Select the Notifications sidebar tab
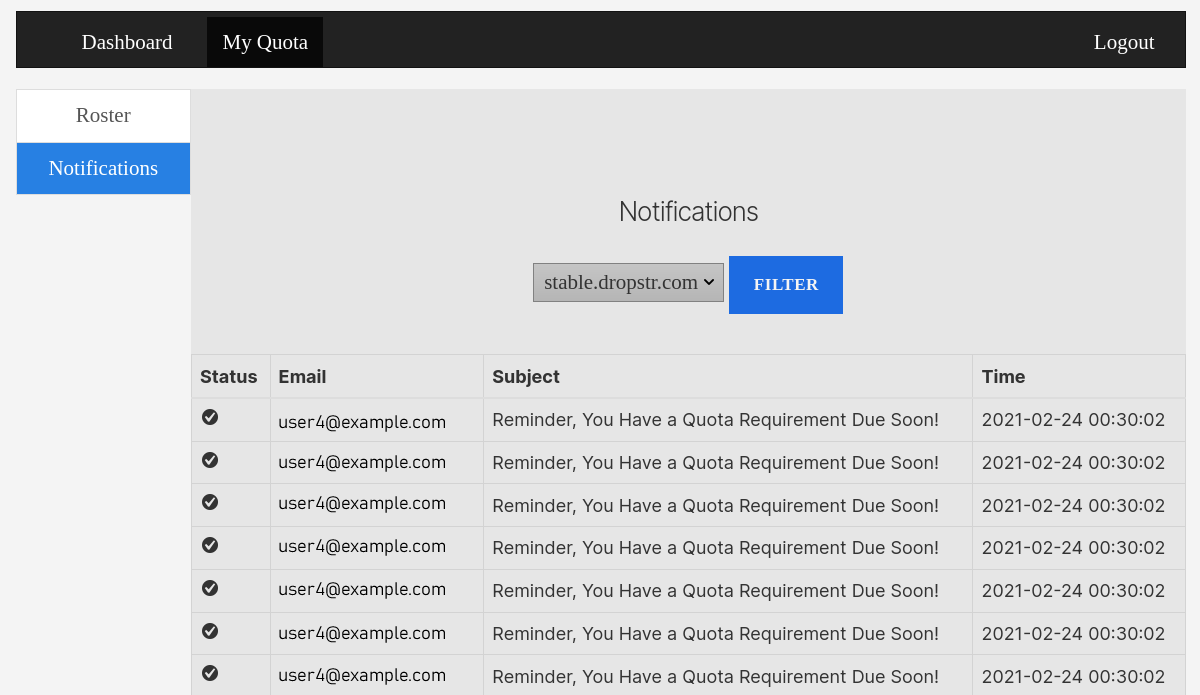This screenshot has height=695, width=1200. 103,168
